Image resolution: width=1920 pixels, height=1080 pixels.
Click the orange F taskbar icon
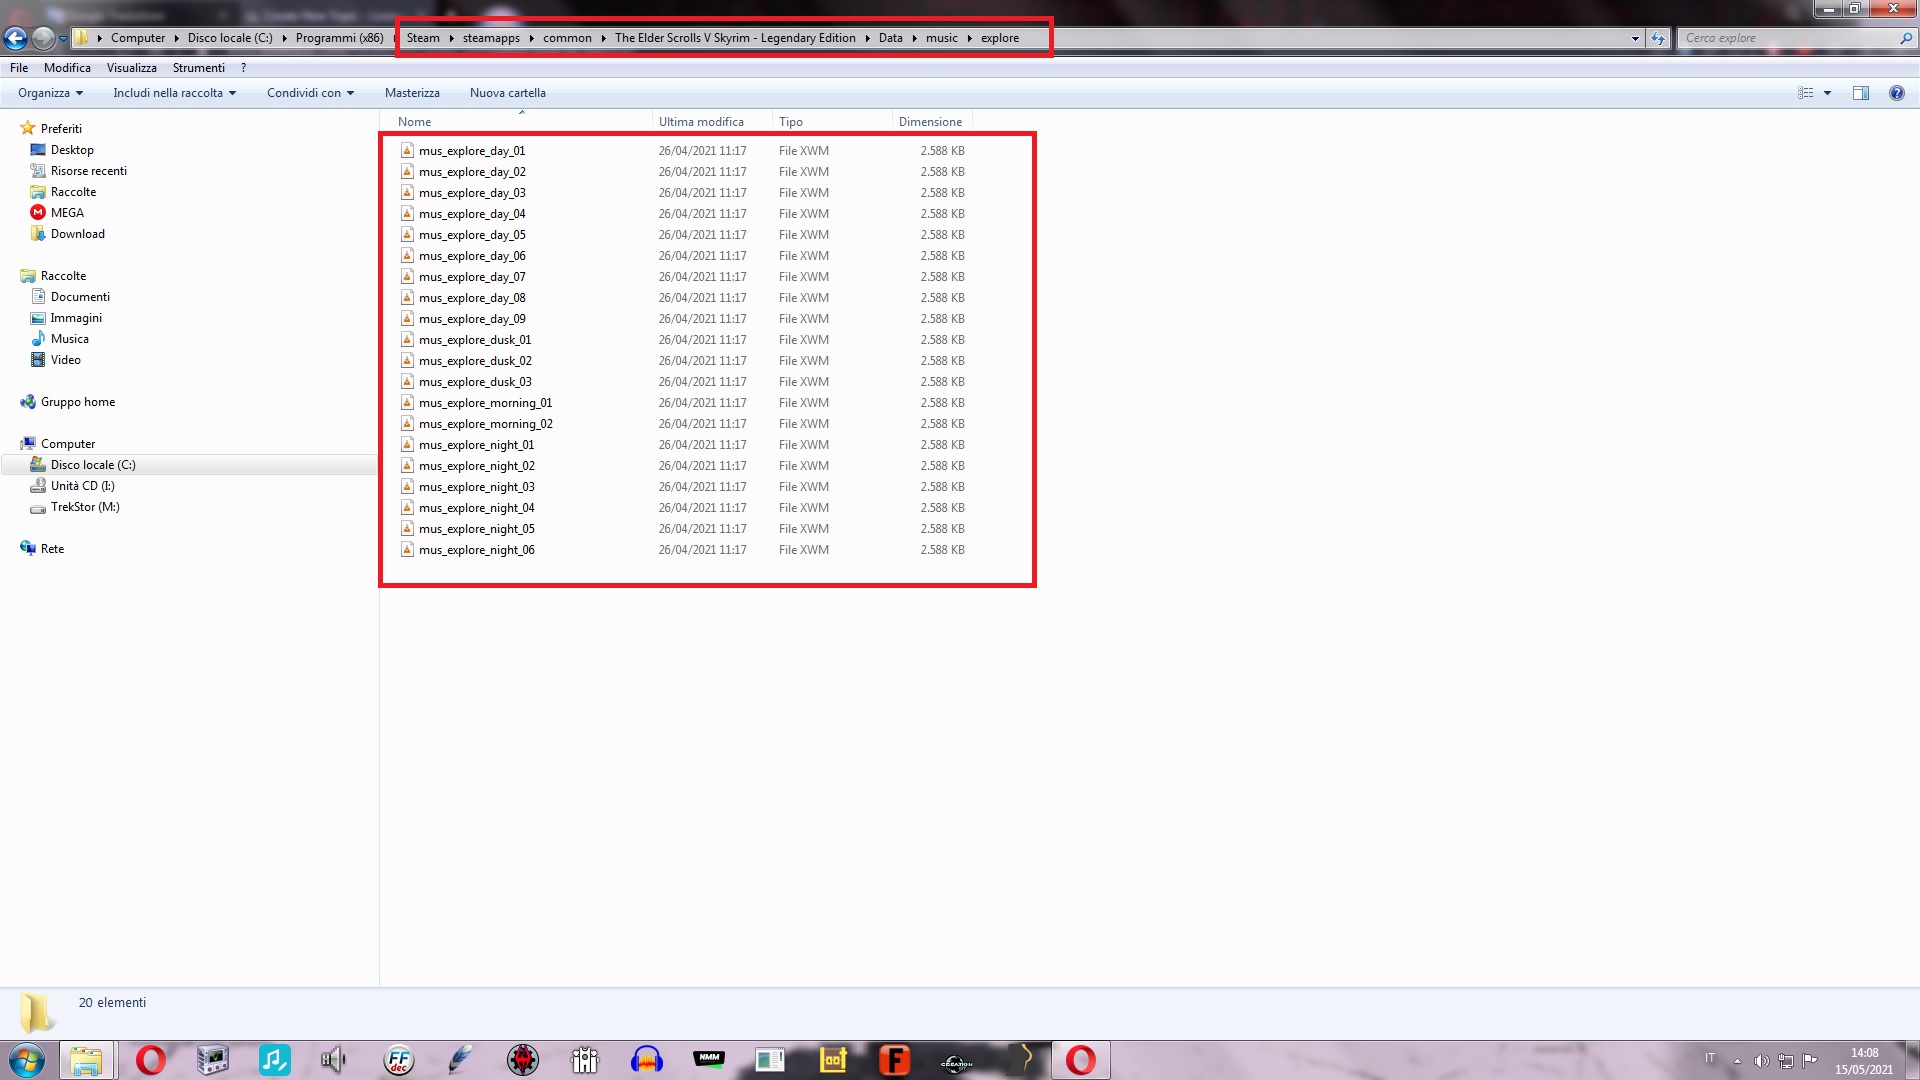(895, 1060)
